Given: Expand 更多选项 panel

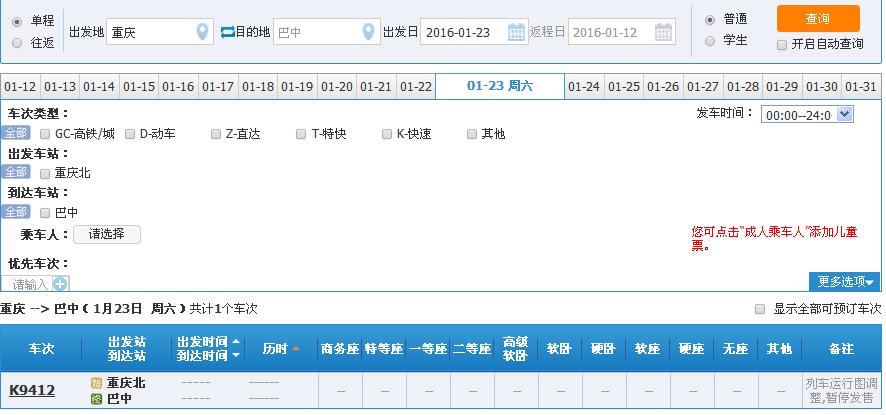Looking at the screenshot, I should [845, 282].
